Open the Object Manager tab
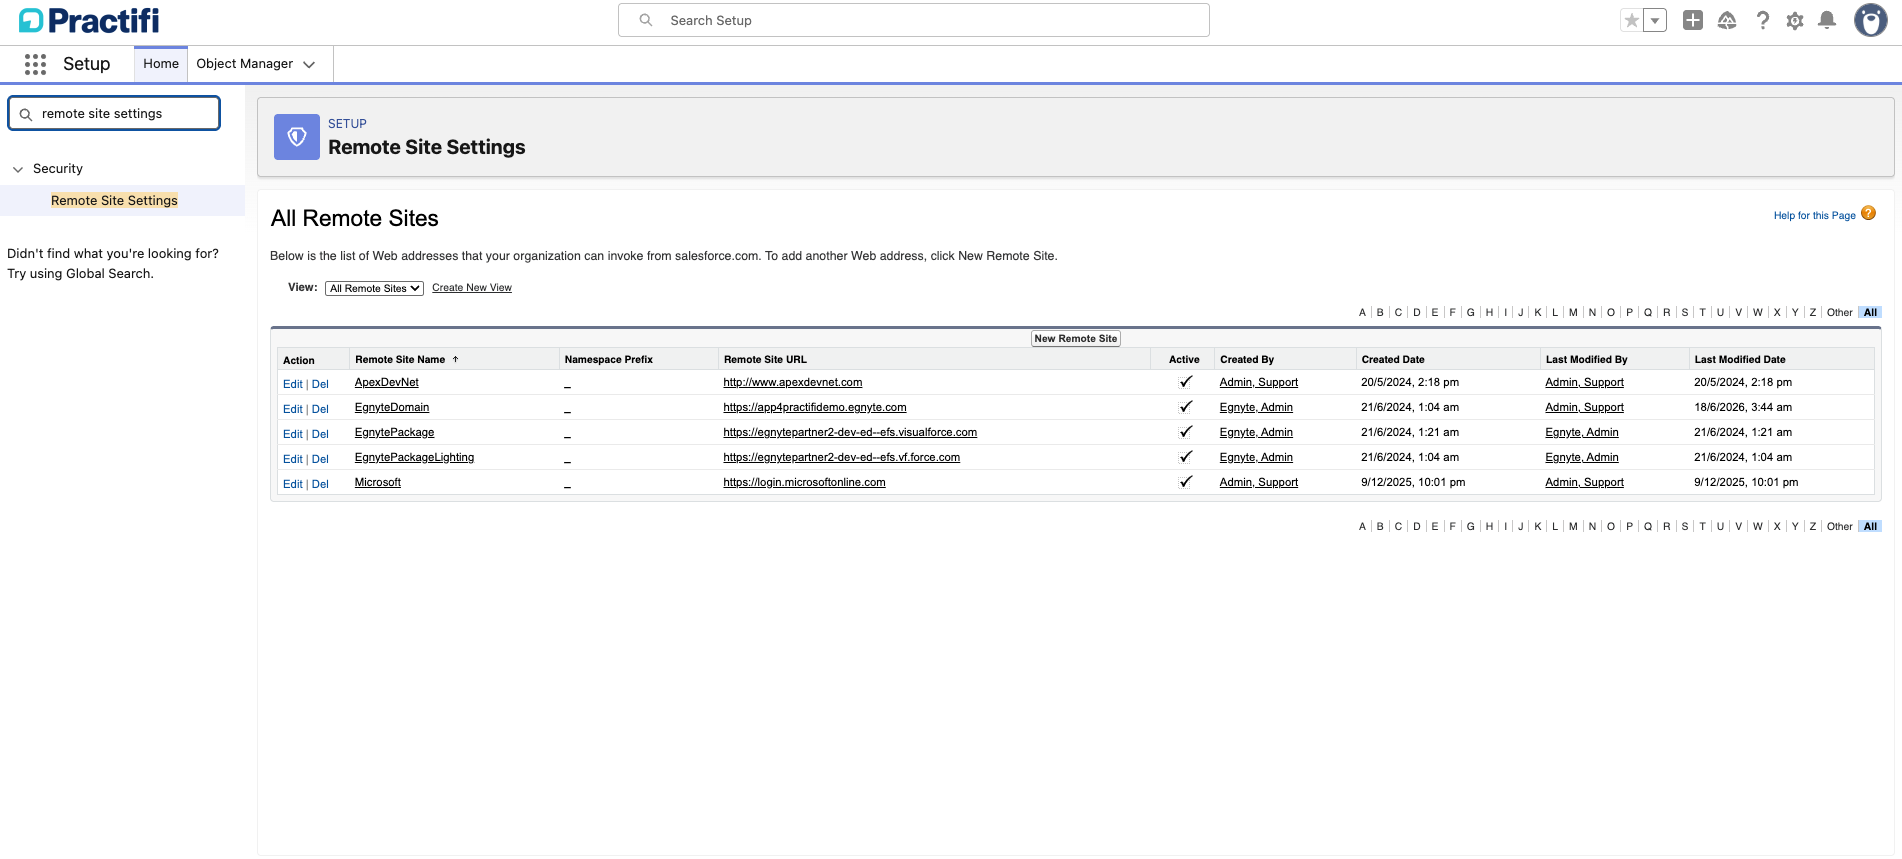Screen dimensions: 1902x859 pyautogui.click(x=245, y=64)
